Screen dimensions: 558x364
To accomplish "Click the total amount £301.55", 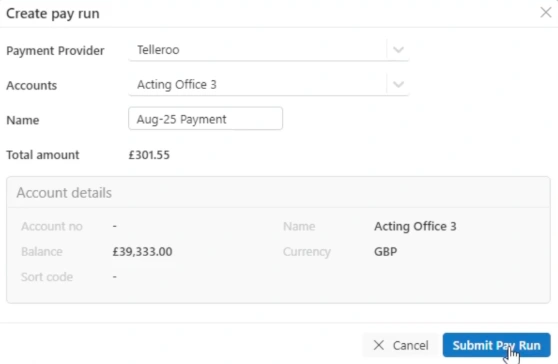I will click(149, 155).
